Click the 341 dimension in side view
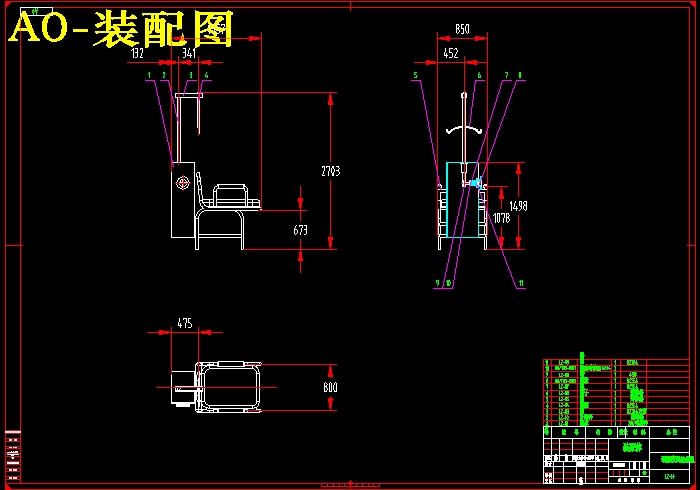 pyautogui.click(x=188, y=54)
